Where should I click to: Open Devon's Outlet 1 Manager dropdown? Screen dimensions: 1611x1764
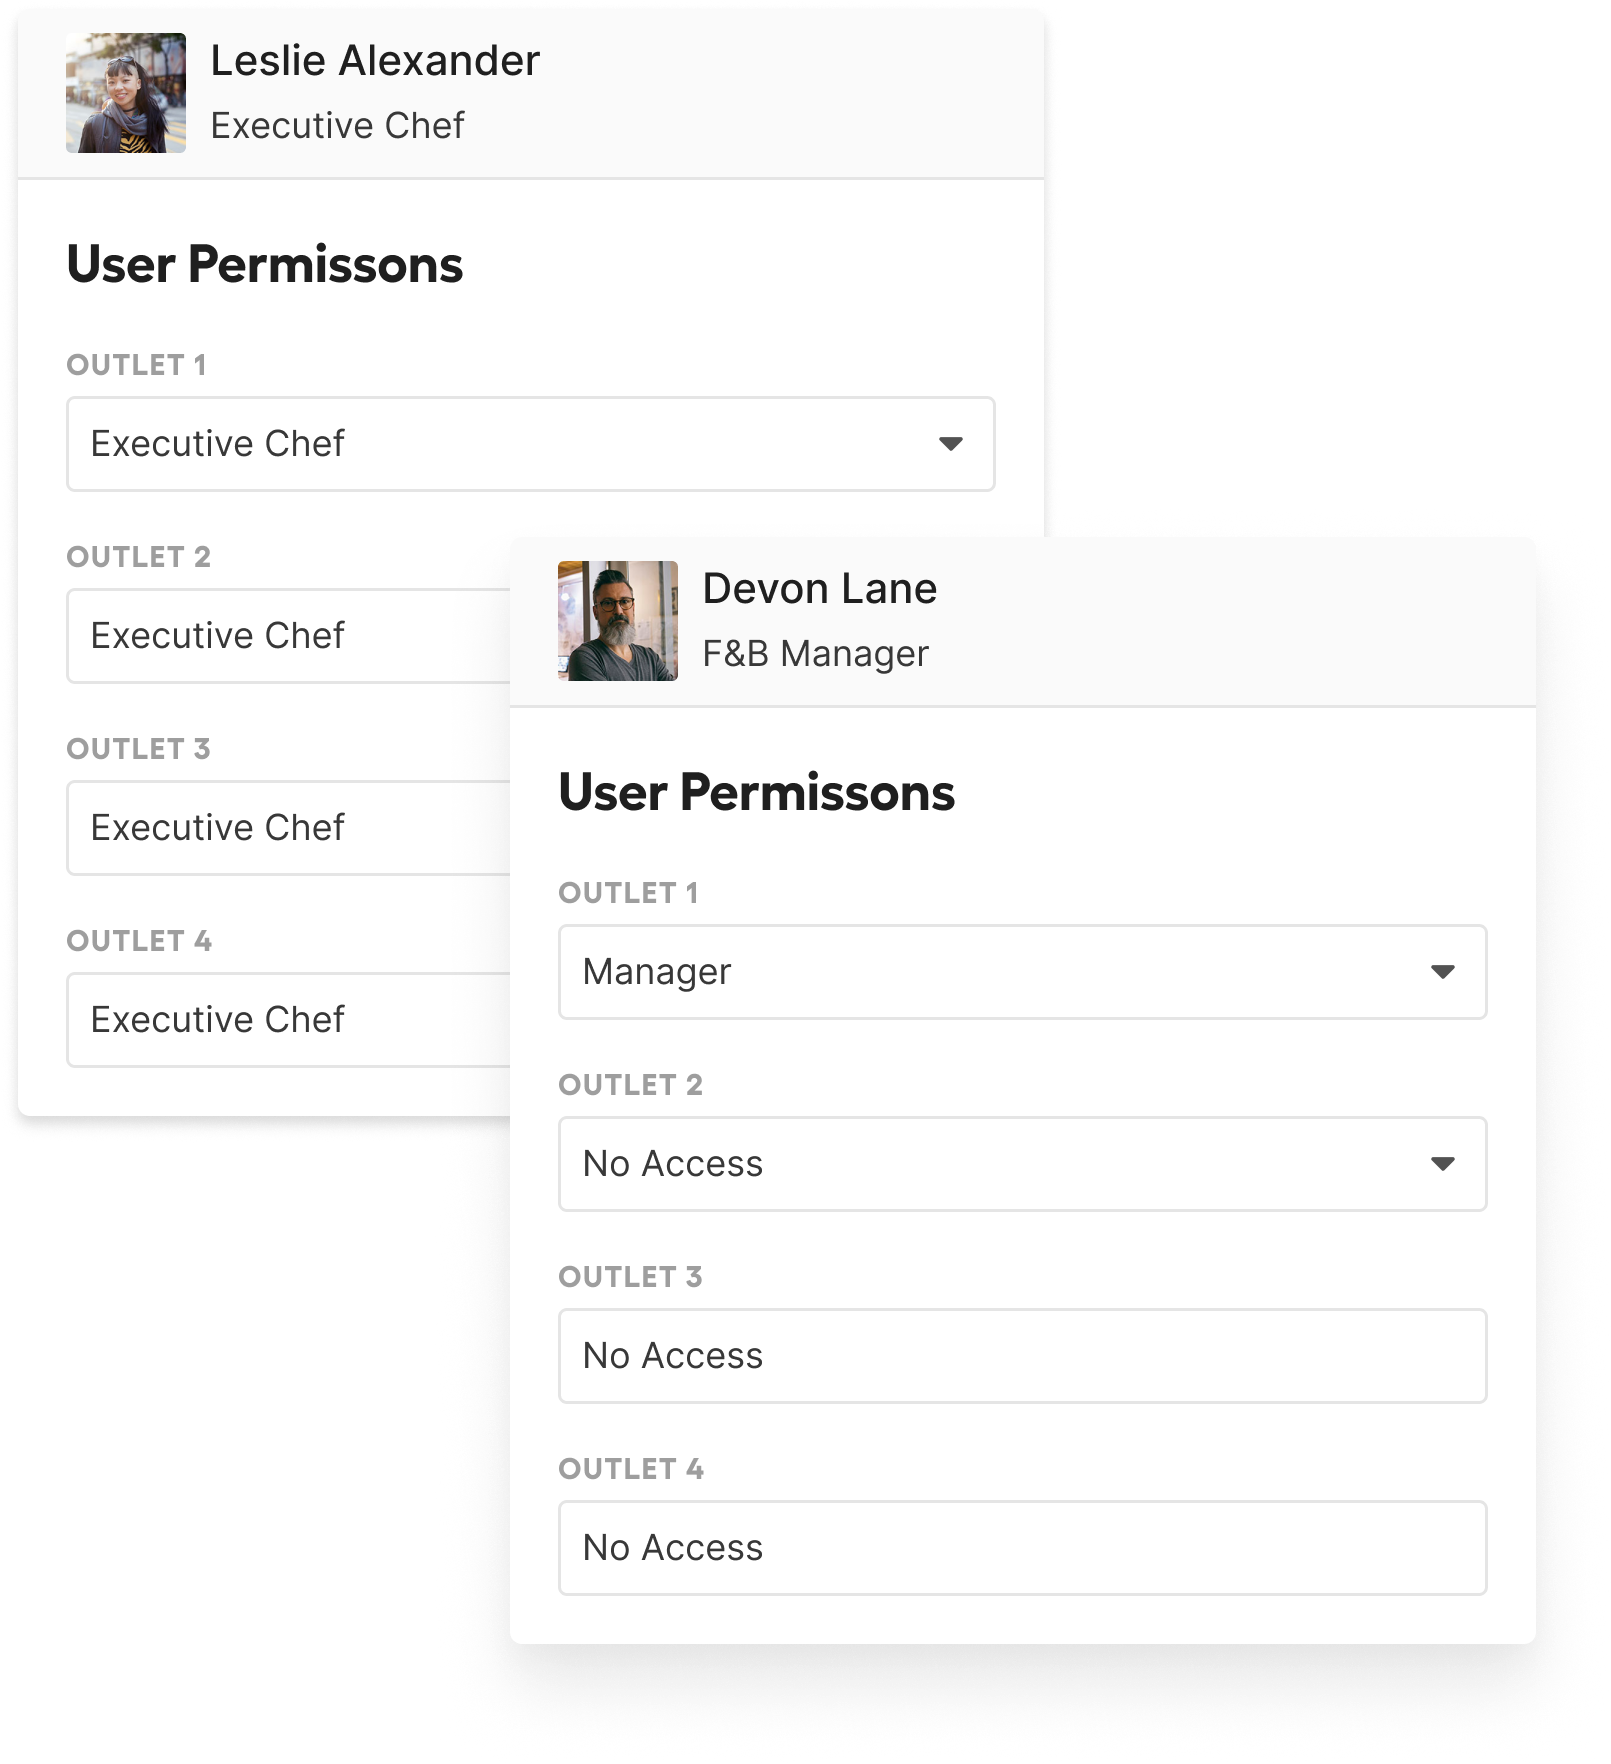[1022, 972]
